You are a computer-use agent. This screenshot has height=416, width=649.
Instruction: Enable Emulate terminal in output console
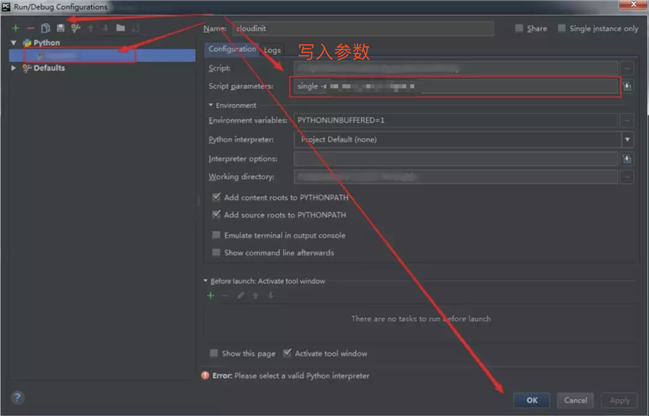pos(216,235)
